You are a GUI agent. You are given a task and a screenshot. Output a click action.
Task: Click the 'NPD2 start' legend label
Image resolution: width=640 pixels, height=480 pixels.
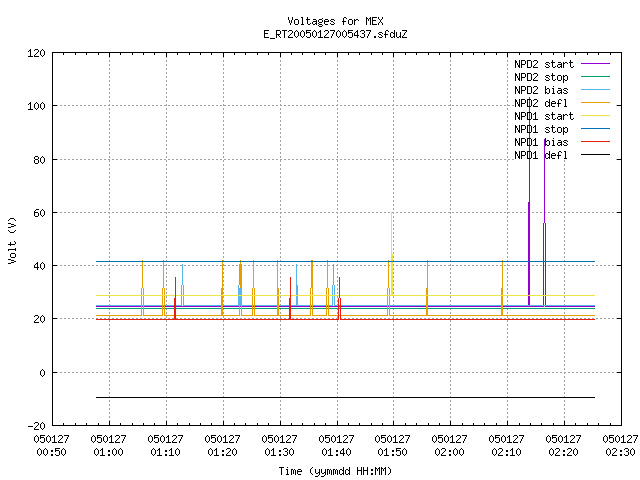(x=544, y=64)
